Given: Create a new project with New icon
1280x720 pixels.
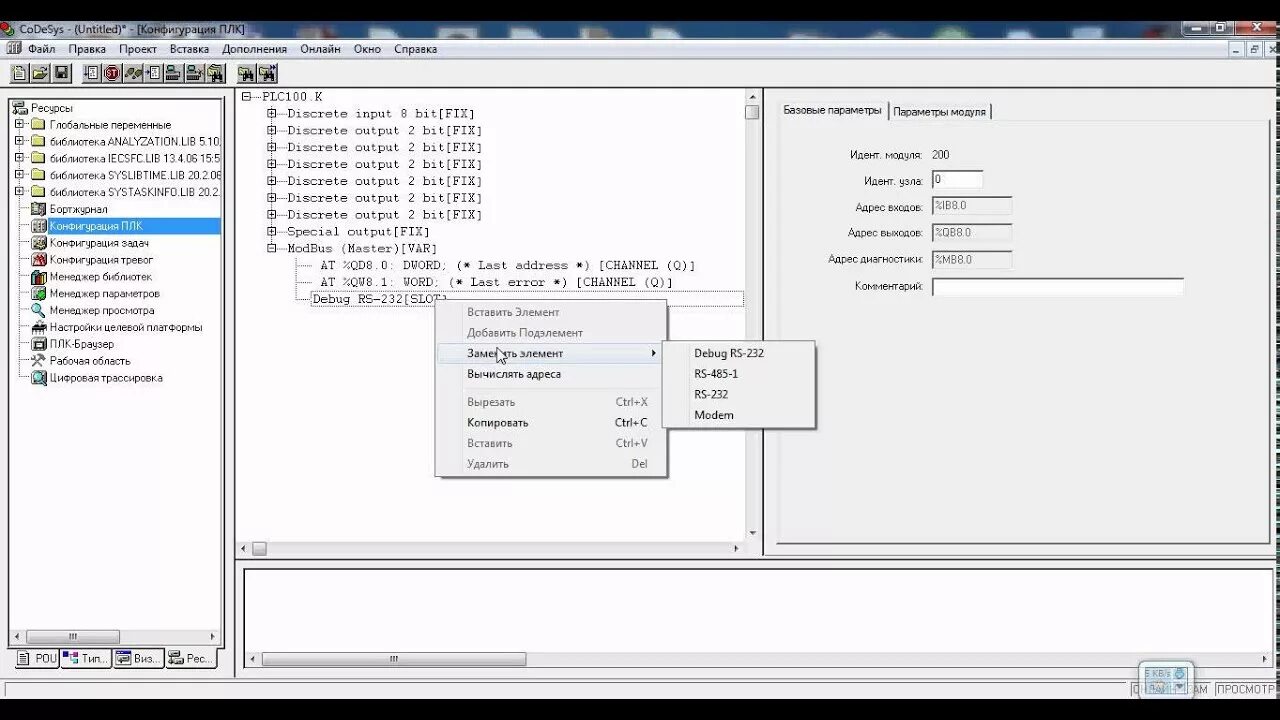Looking at the screenshot, I should point(19,73).
